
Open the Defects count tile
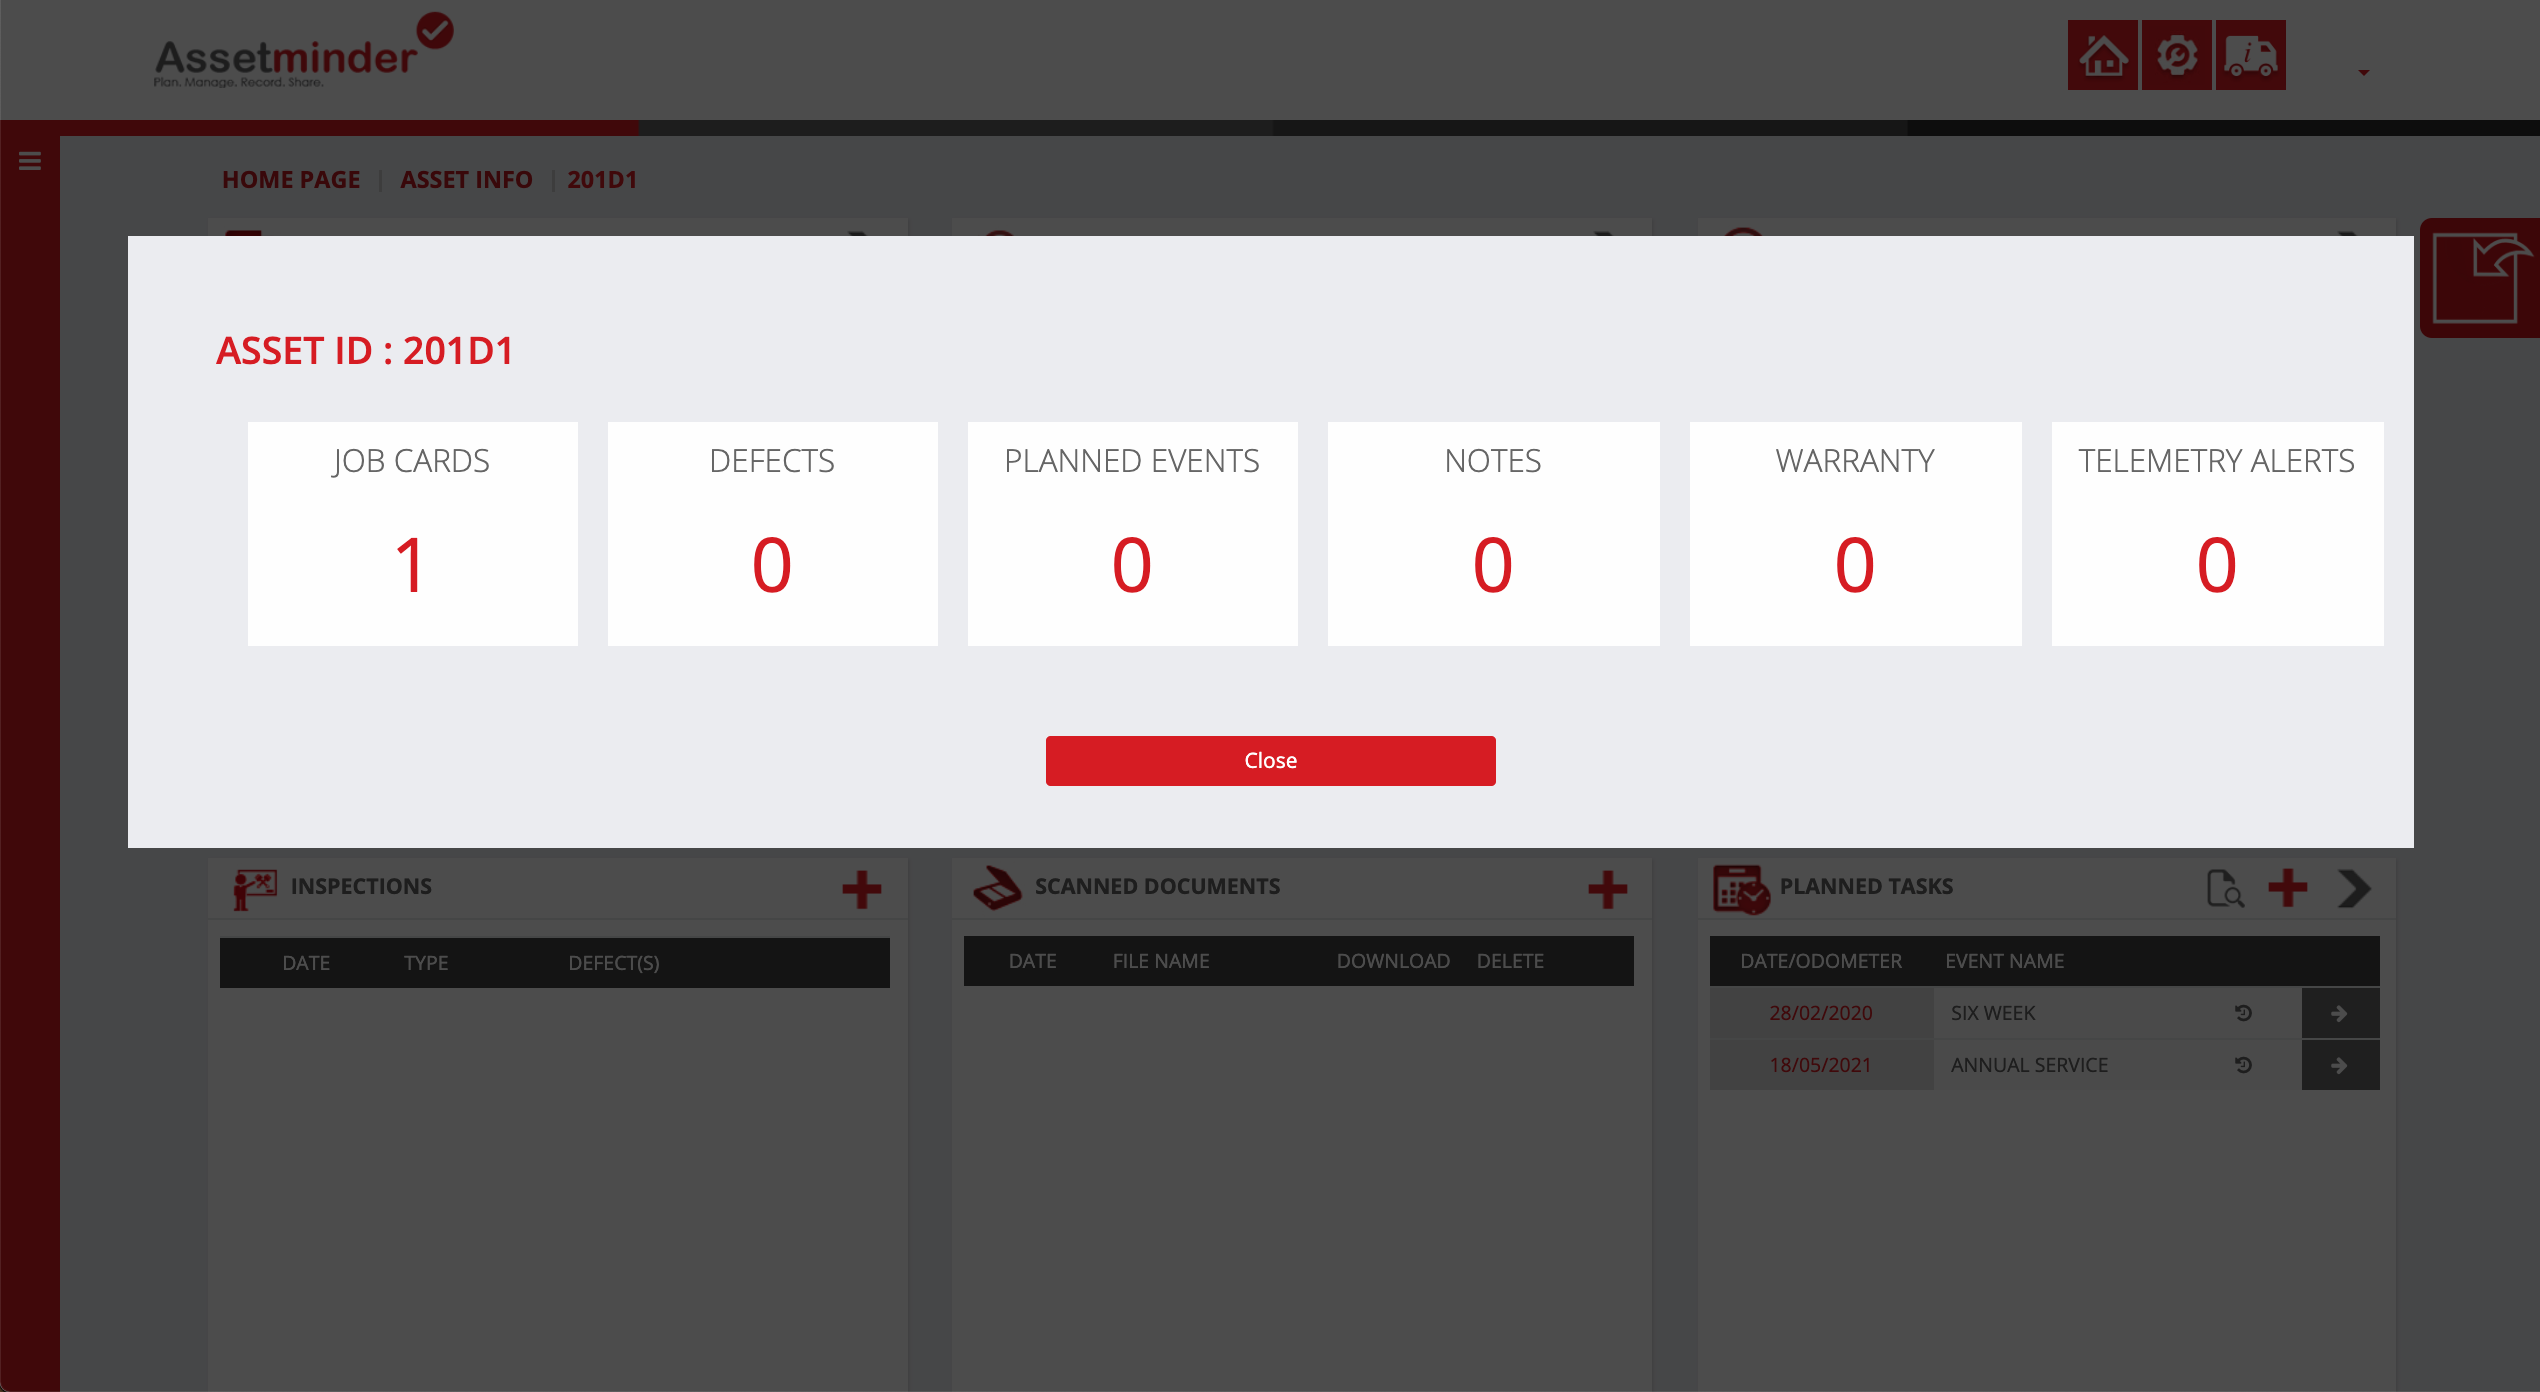tap(772, 534)
